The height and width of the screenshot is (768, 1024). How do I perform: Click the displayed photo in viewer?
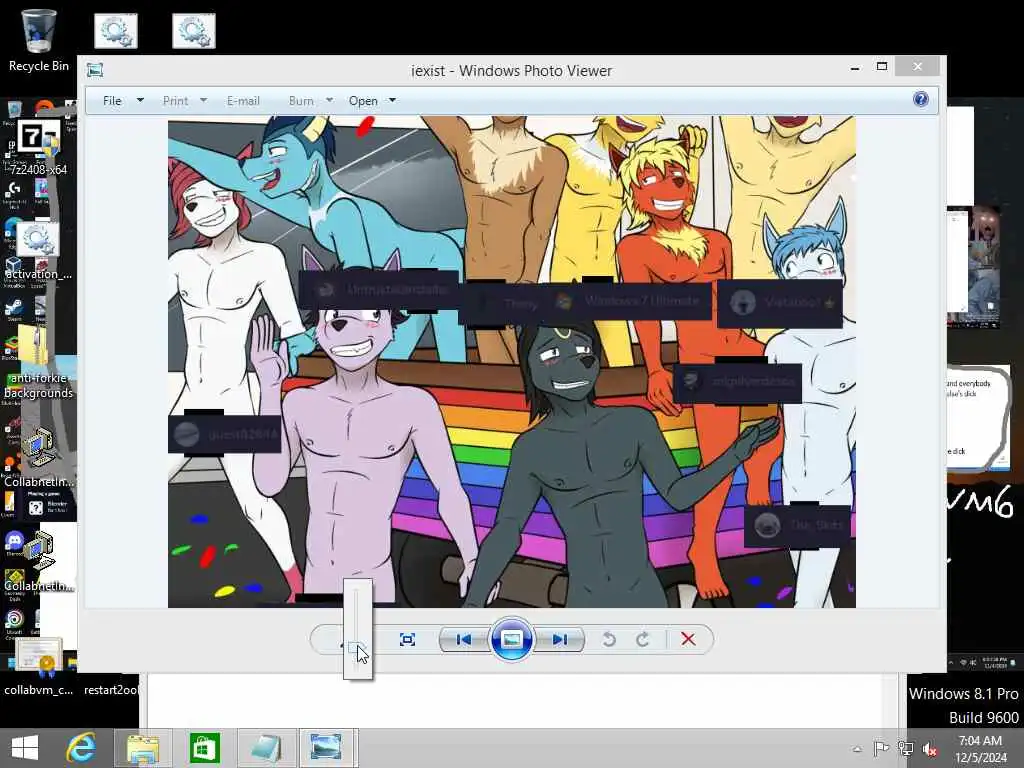511,362
